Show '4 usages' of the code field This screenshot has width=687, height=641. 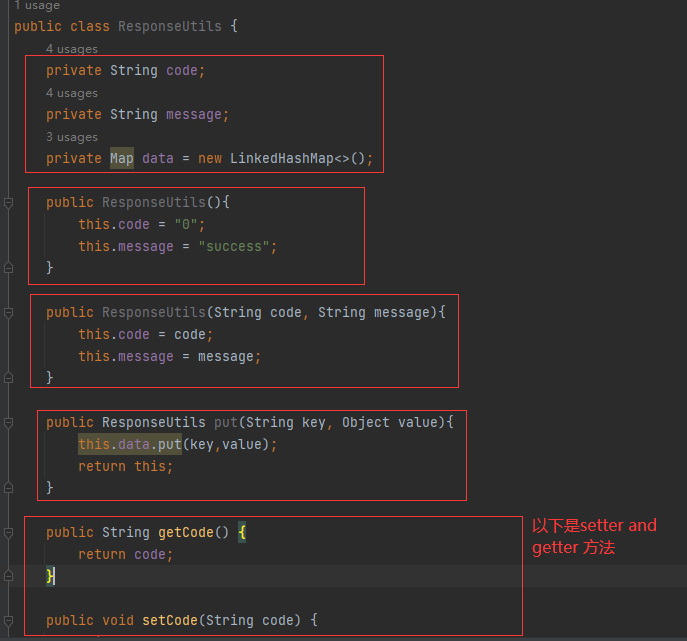click(71, 49)
